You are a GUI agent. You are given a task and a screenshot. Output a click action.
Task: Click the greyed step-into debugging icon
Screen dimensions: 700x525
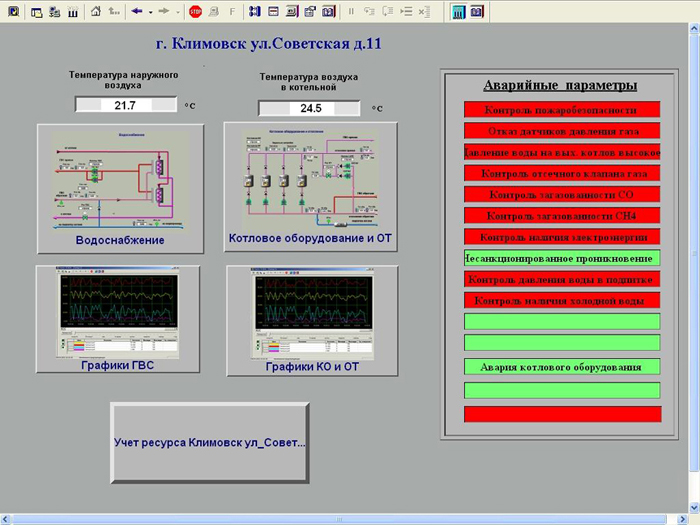[x=369, y=12]
